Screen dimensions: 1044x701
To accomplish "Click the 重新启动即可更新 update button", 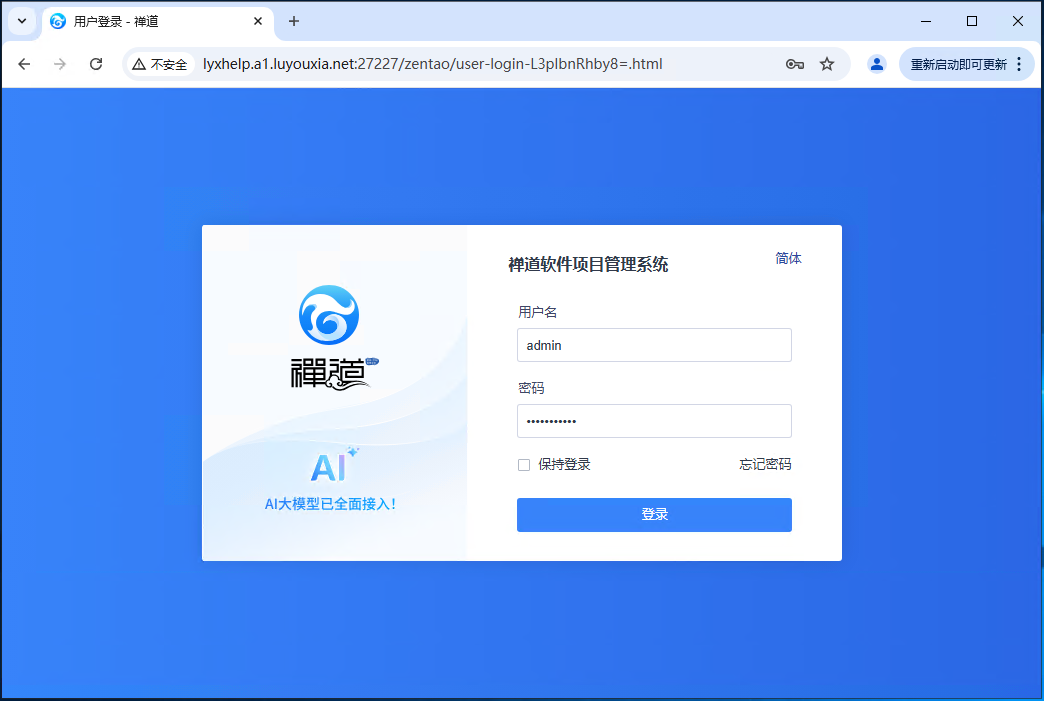I will [x=958, y=64].
